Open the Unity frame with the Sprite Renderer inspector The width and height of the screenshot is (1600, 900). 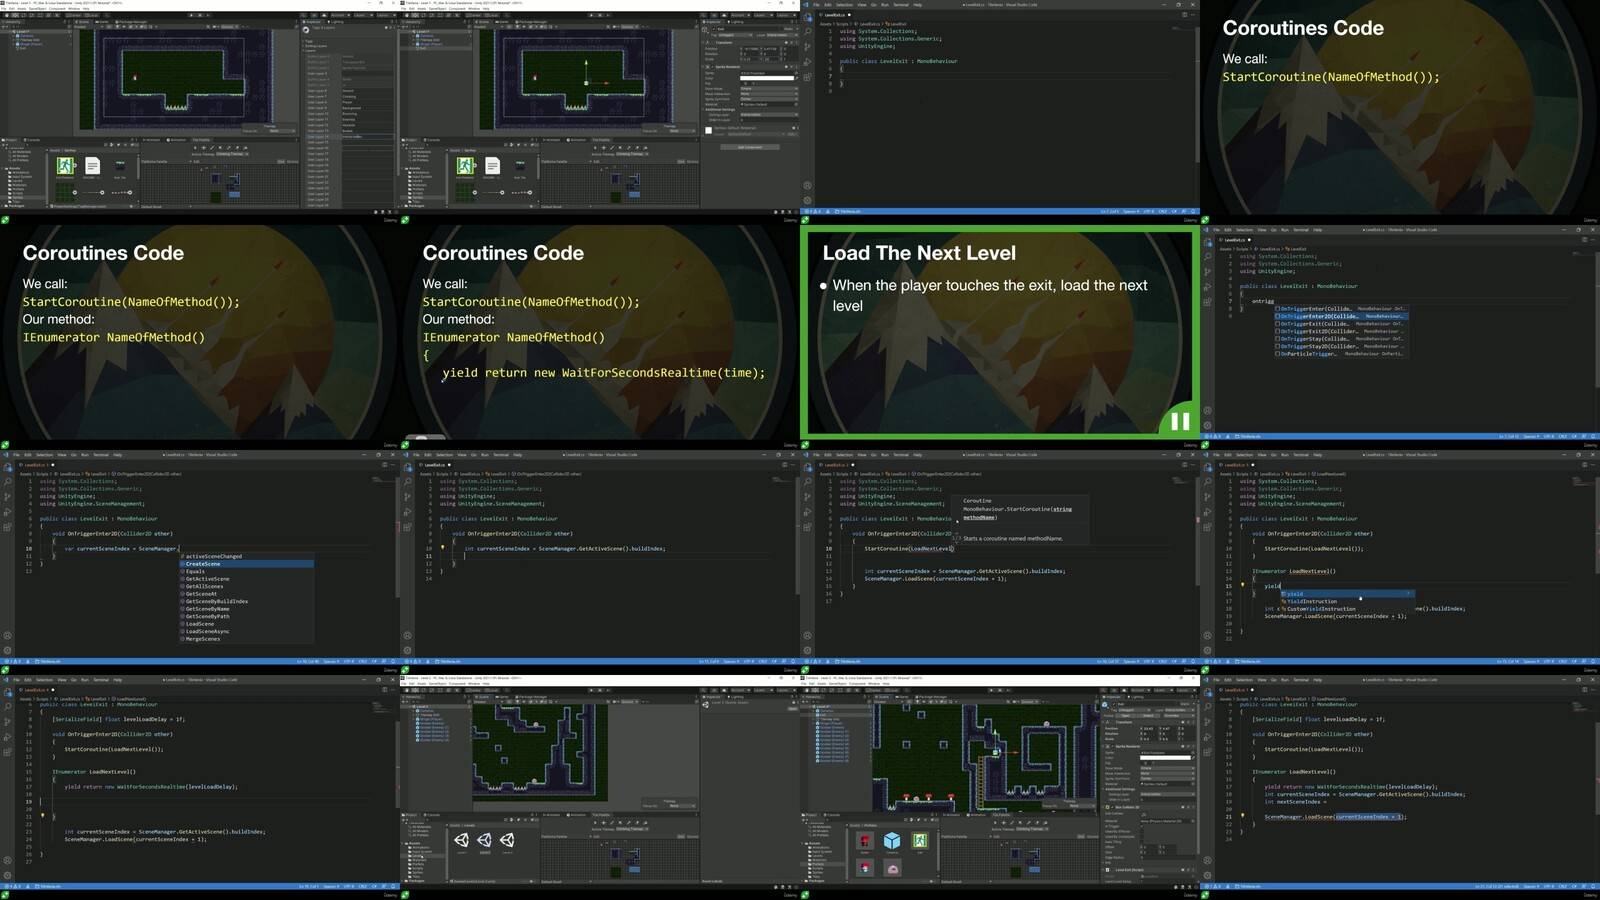pos(600,112)
